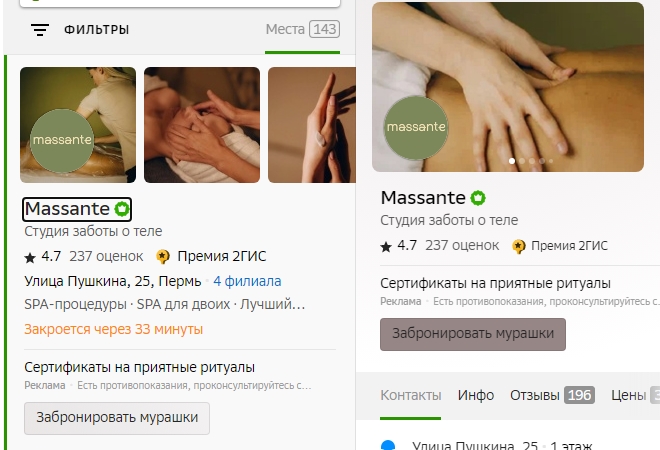This screenshot has height=450, width=660.
Task: Click the 2ГИС award medal icon in detail panel
Action: [x=519, y=246]
